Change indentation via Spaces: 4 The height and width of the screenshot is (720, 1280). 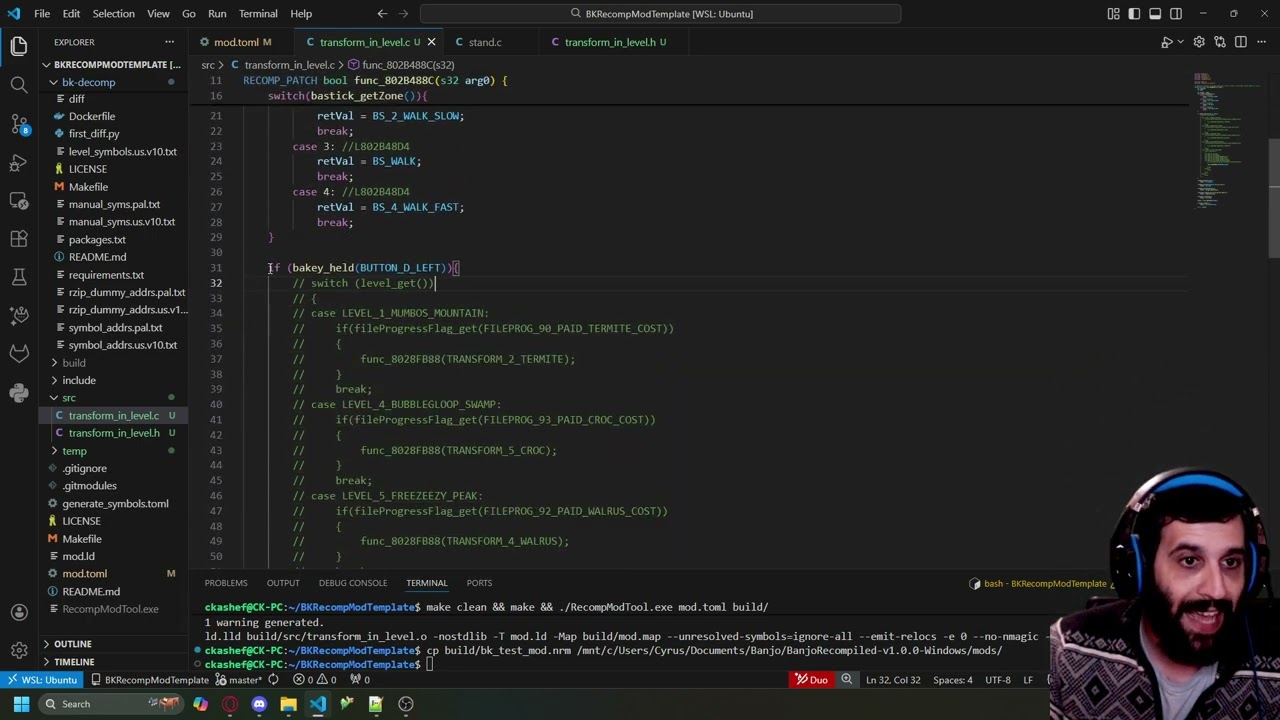pyautogui.click(x=952, y=680)
